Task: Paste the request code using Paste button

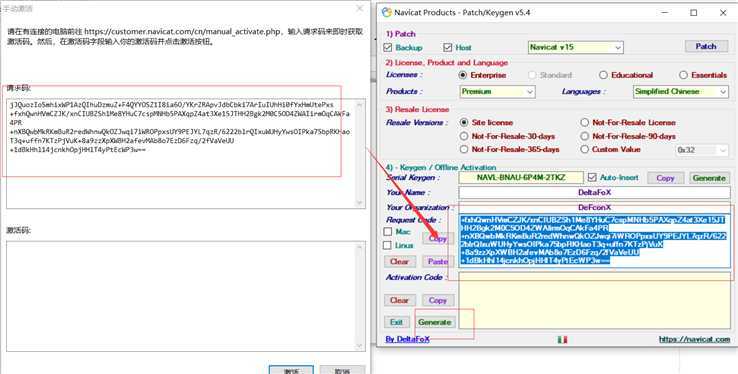Action: [x=437, y=261]
